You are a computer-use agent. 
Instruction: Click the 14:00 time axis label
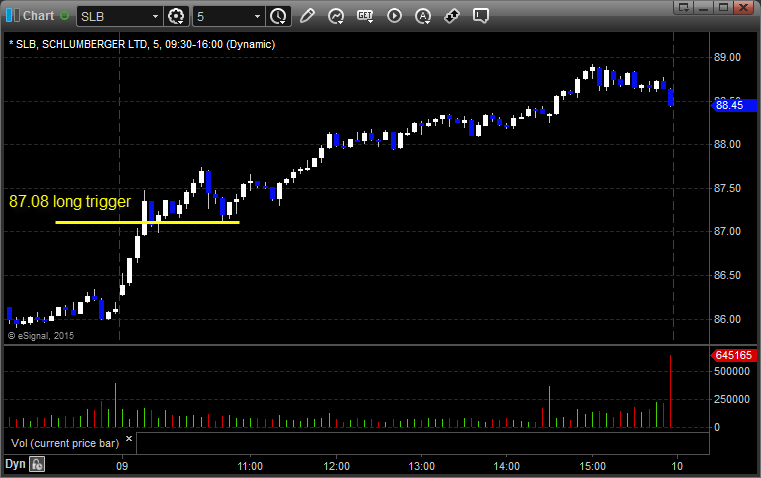[x=507, y=466]
